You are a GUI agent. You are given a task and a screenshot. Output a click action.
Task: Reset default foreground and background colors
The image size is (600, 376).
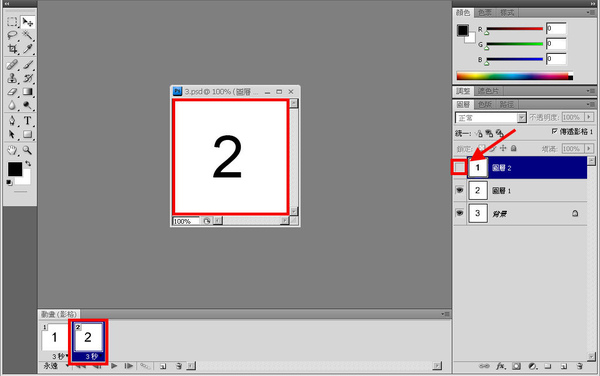[x=9, y=182]
